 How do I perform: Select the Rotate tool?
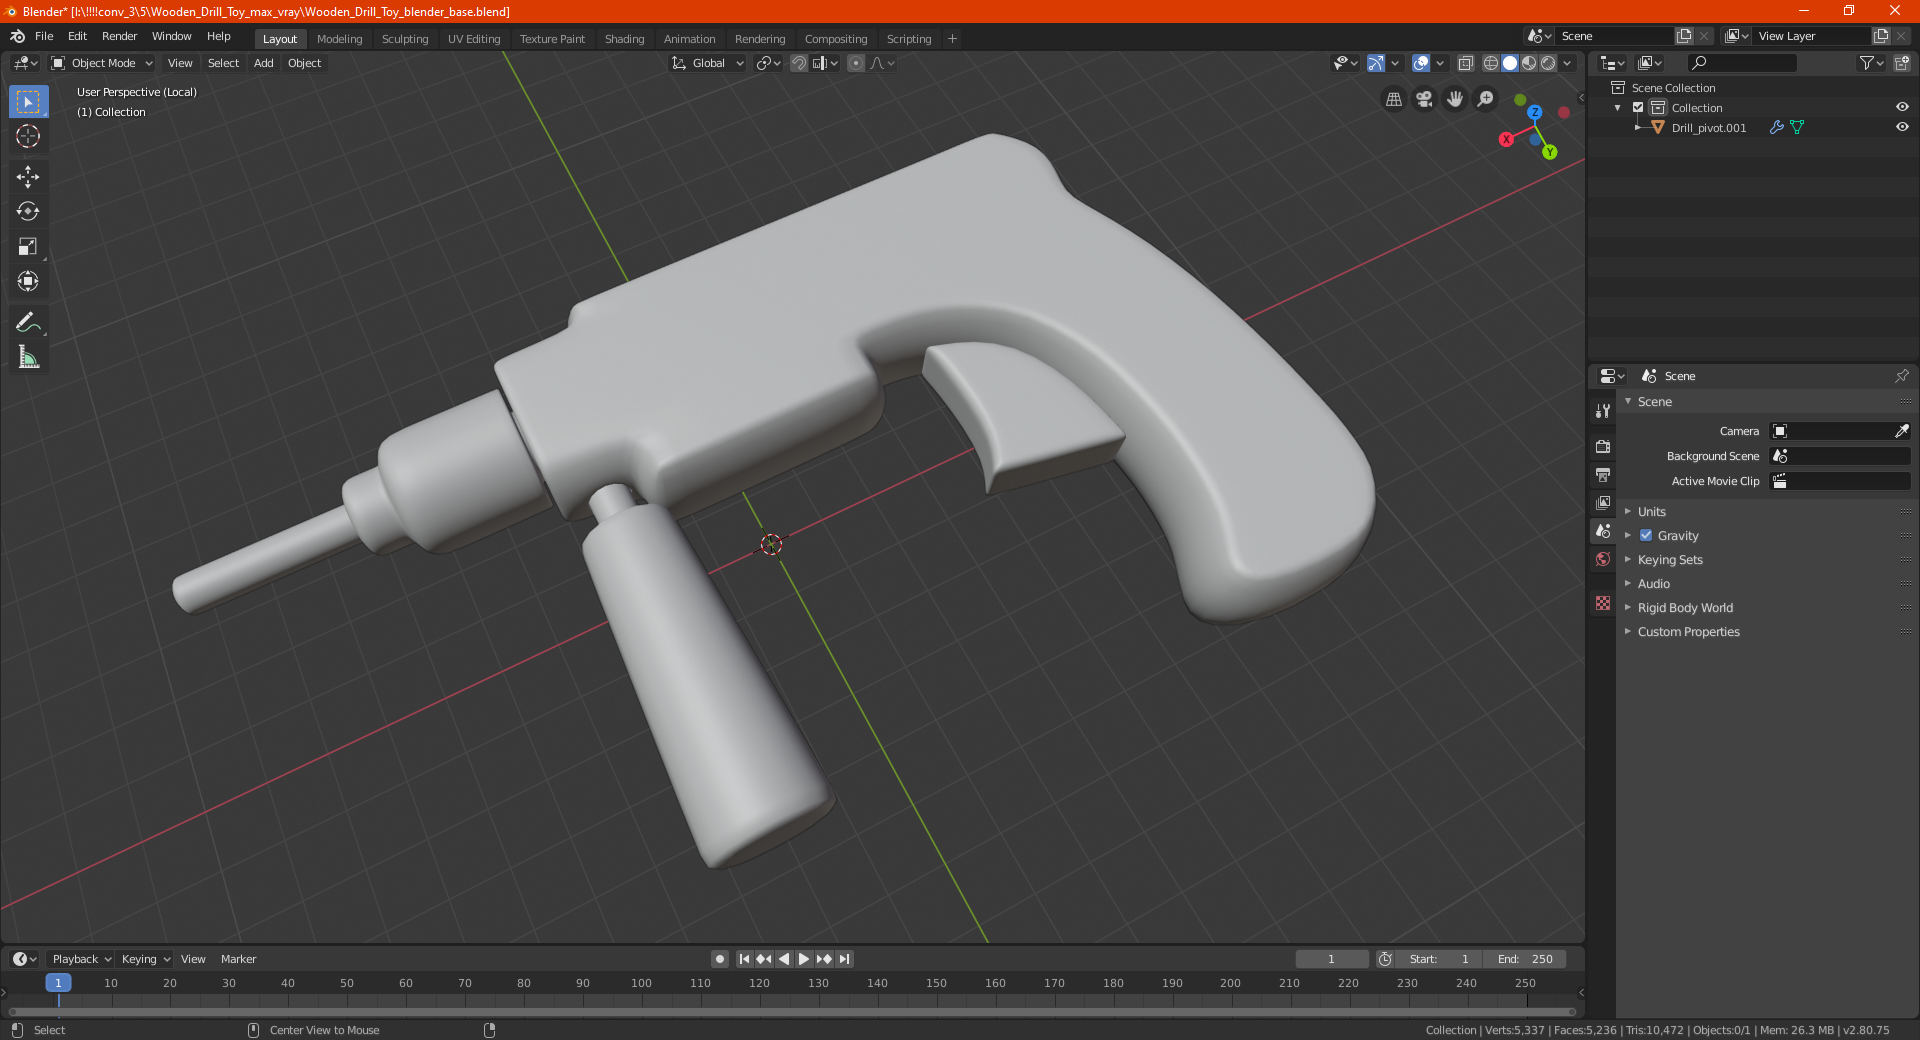click(28, 212)
